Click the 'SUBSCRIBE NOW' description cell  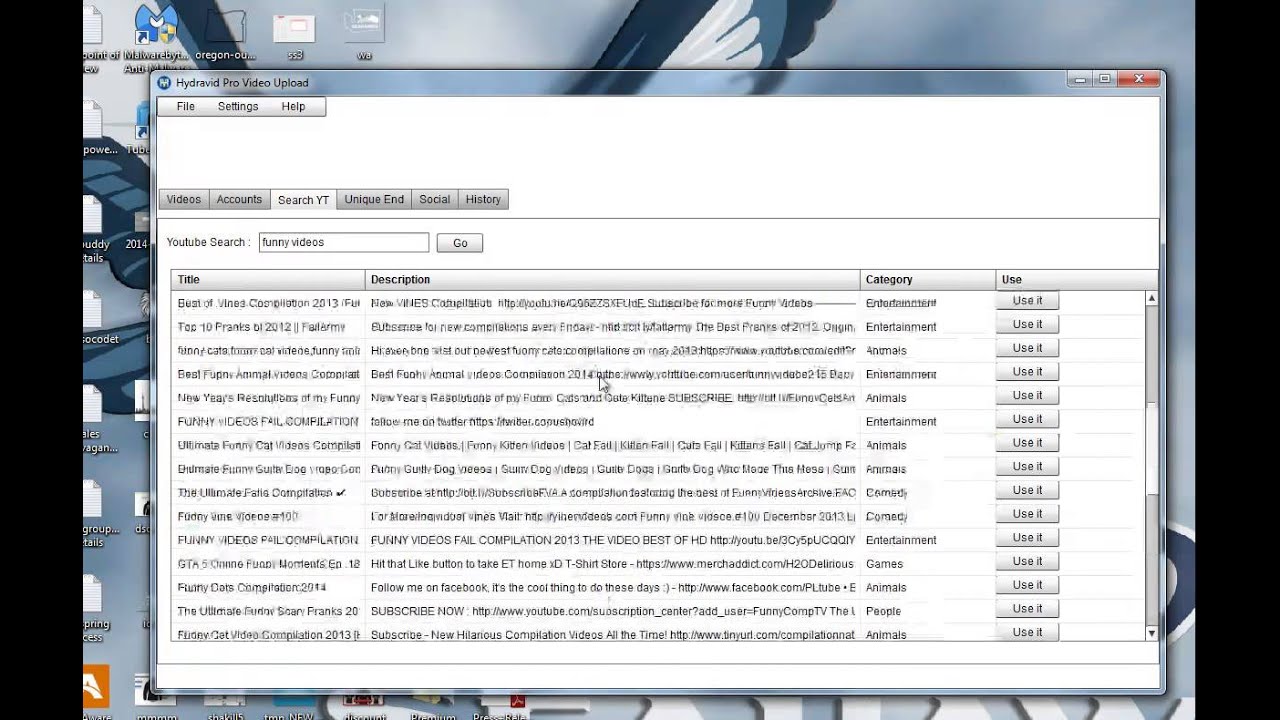pyautogui.click(x=612, y=611)
